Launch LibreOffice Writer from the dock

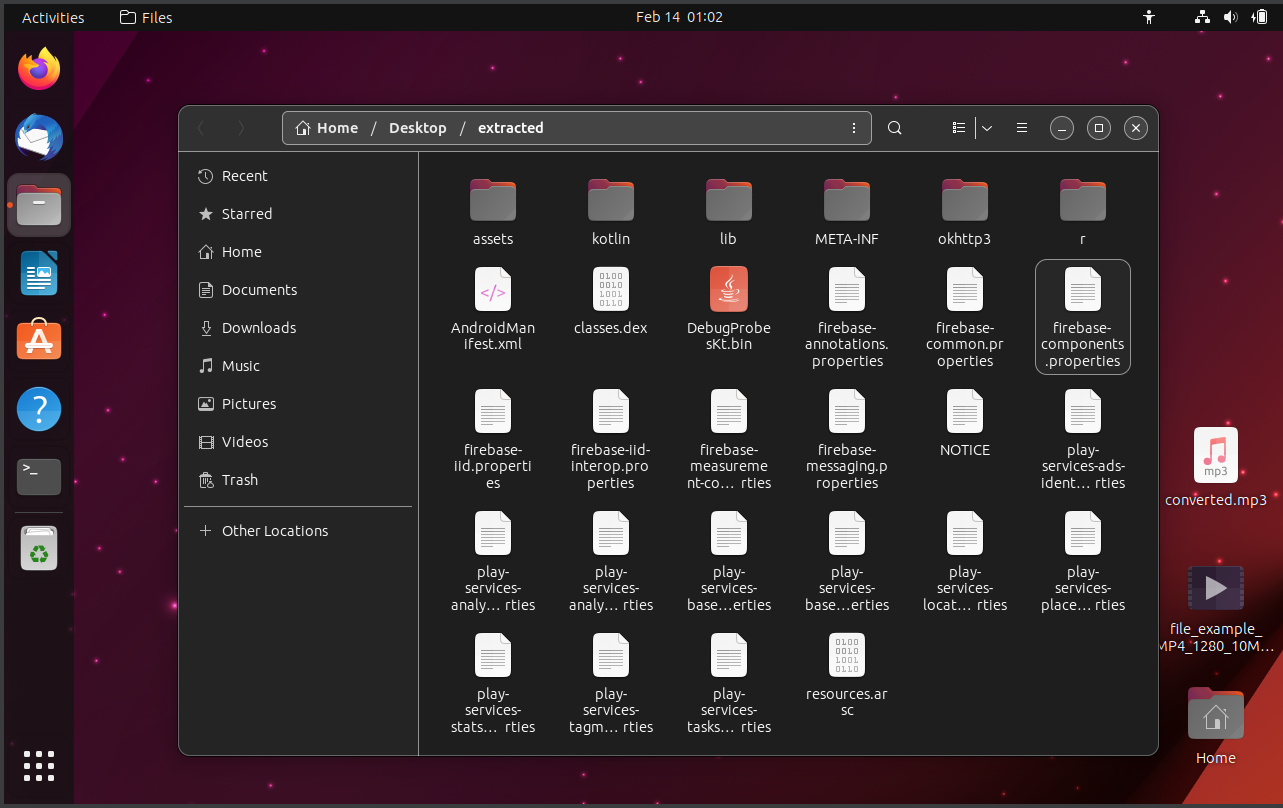(38, 273)
